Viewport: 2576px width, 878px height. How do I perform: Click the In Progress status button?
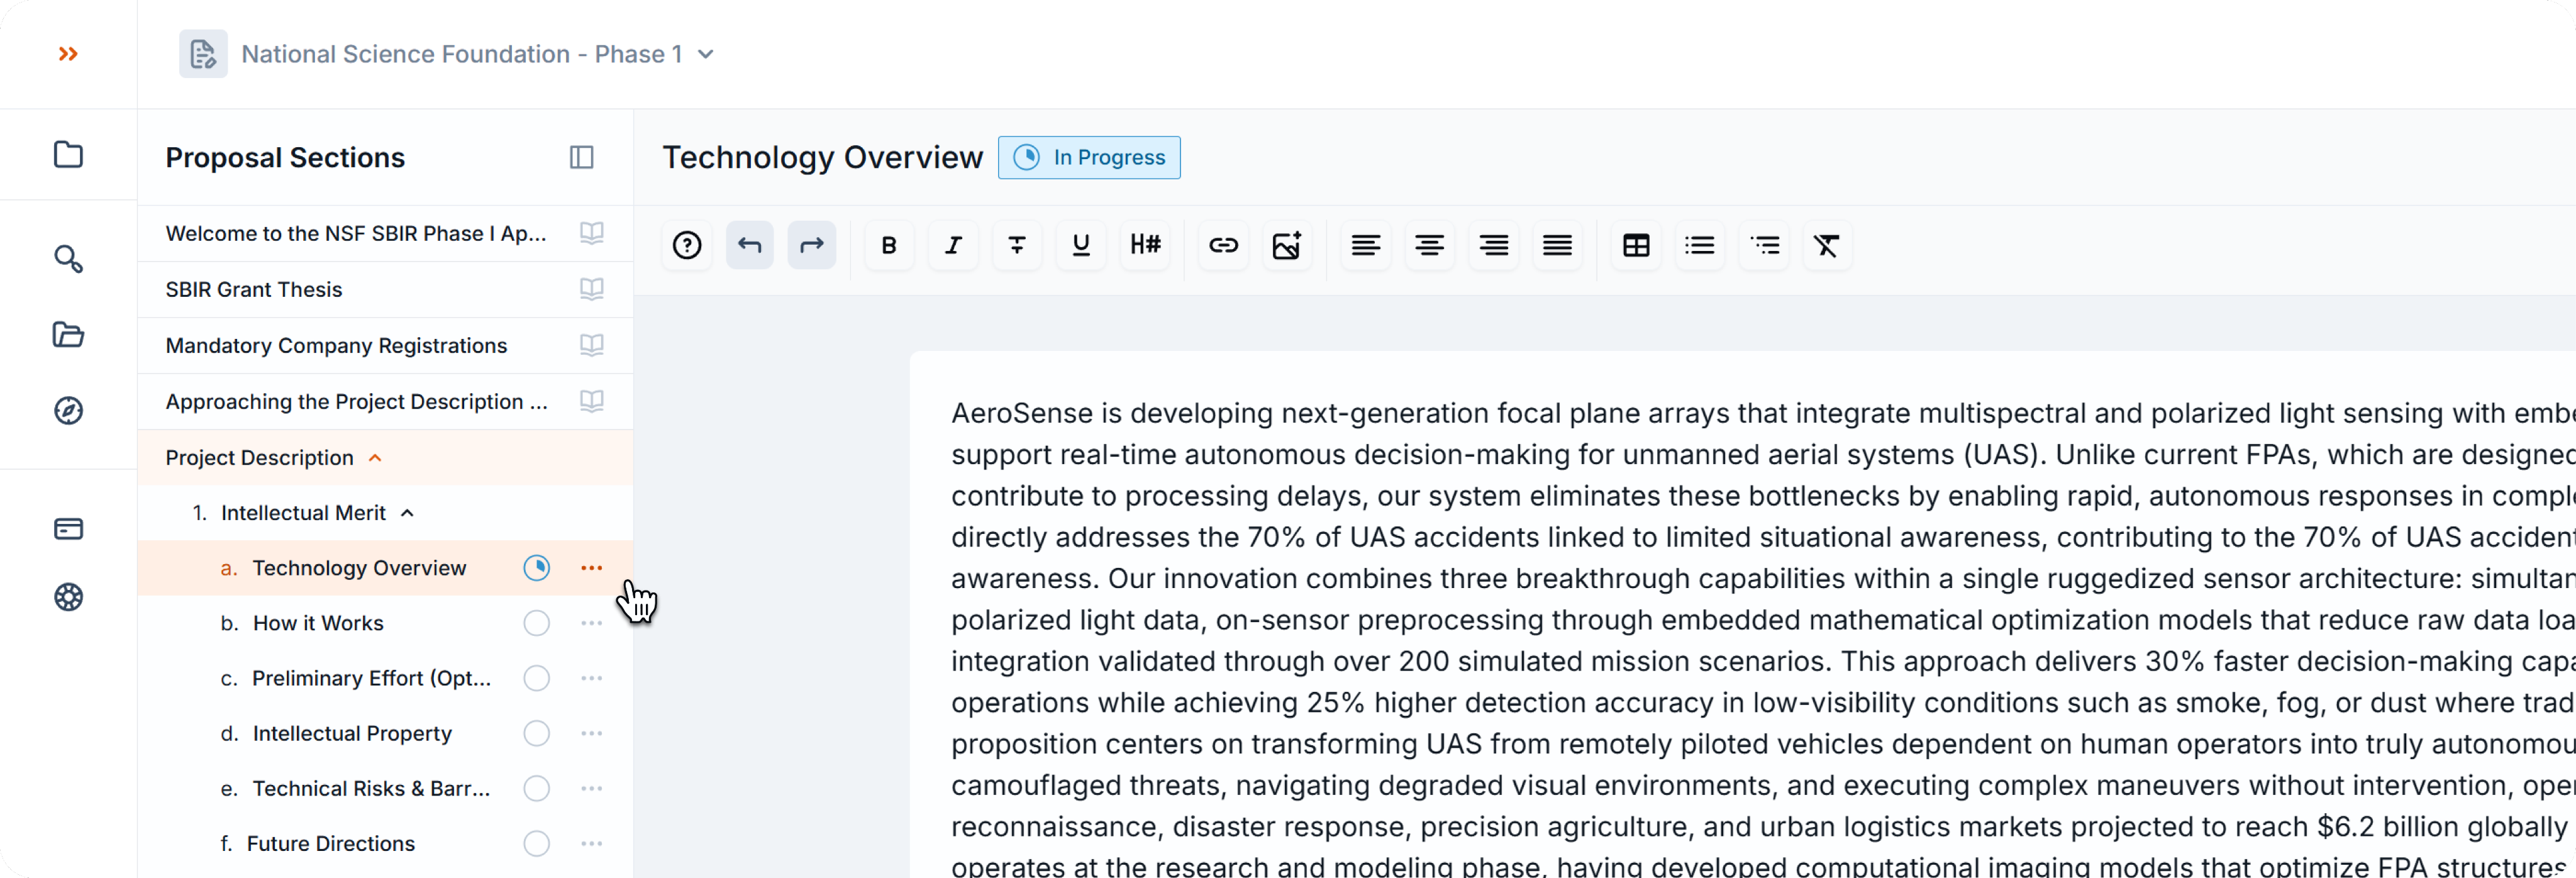(1088, 157)
